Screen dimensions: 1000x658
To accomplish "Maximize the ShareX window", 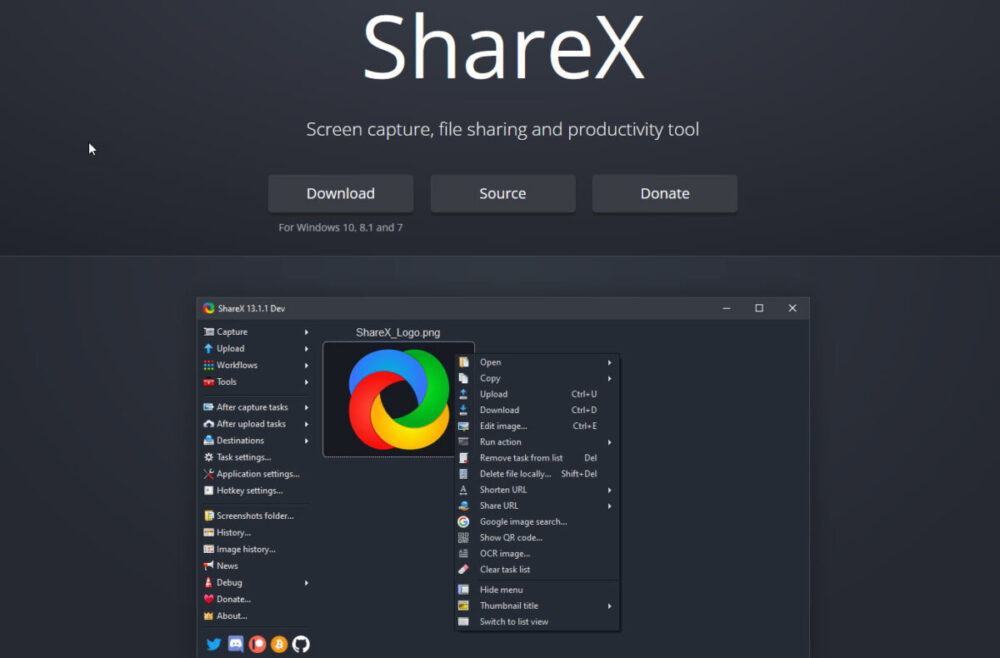I will click(x=759, y=308).
